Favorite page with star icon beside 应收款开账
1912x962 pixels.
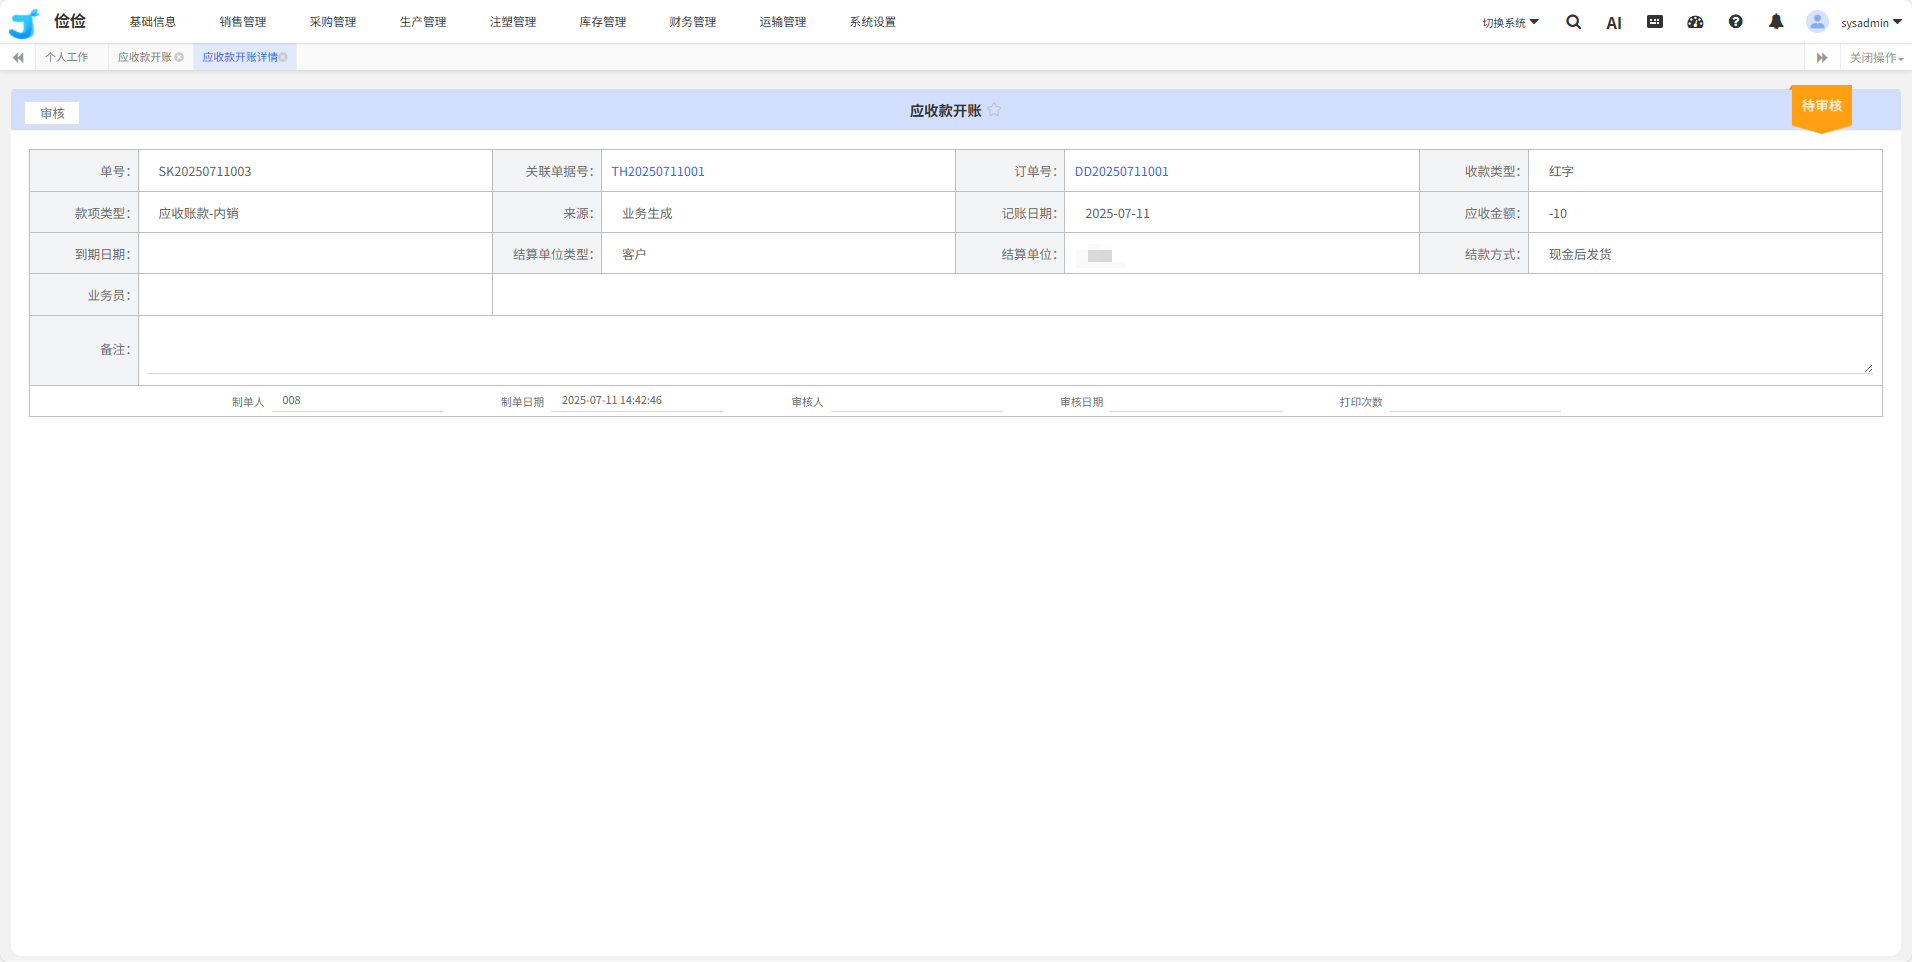(994, 110)
